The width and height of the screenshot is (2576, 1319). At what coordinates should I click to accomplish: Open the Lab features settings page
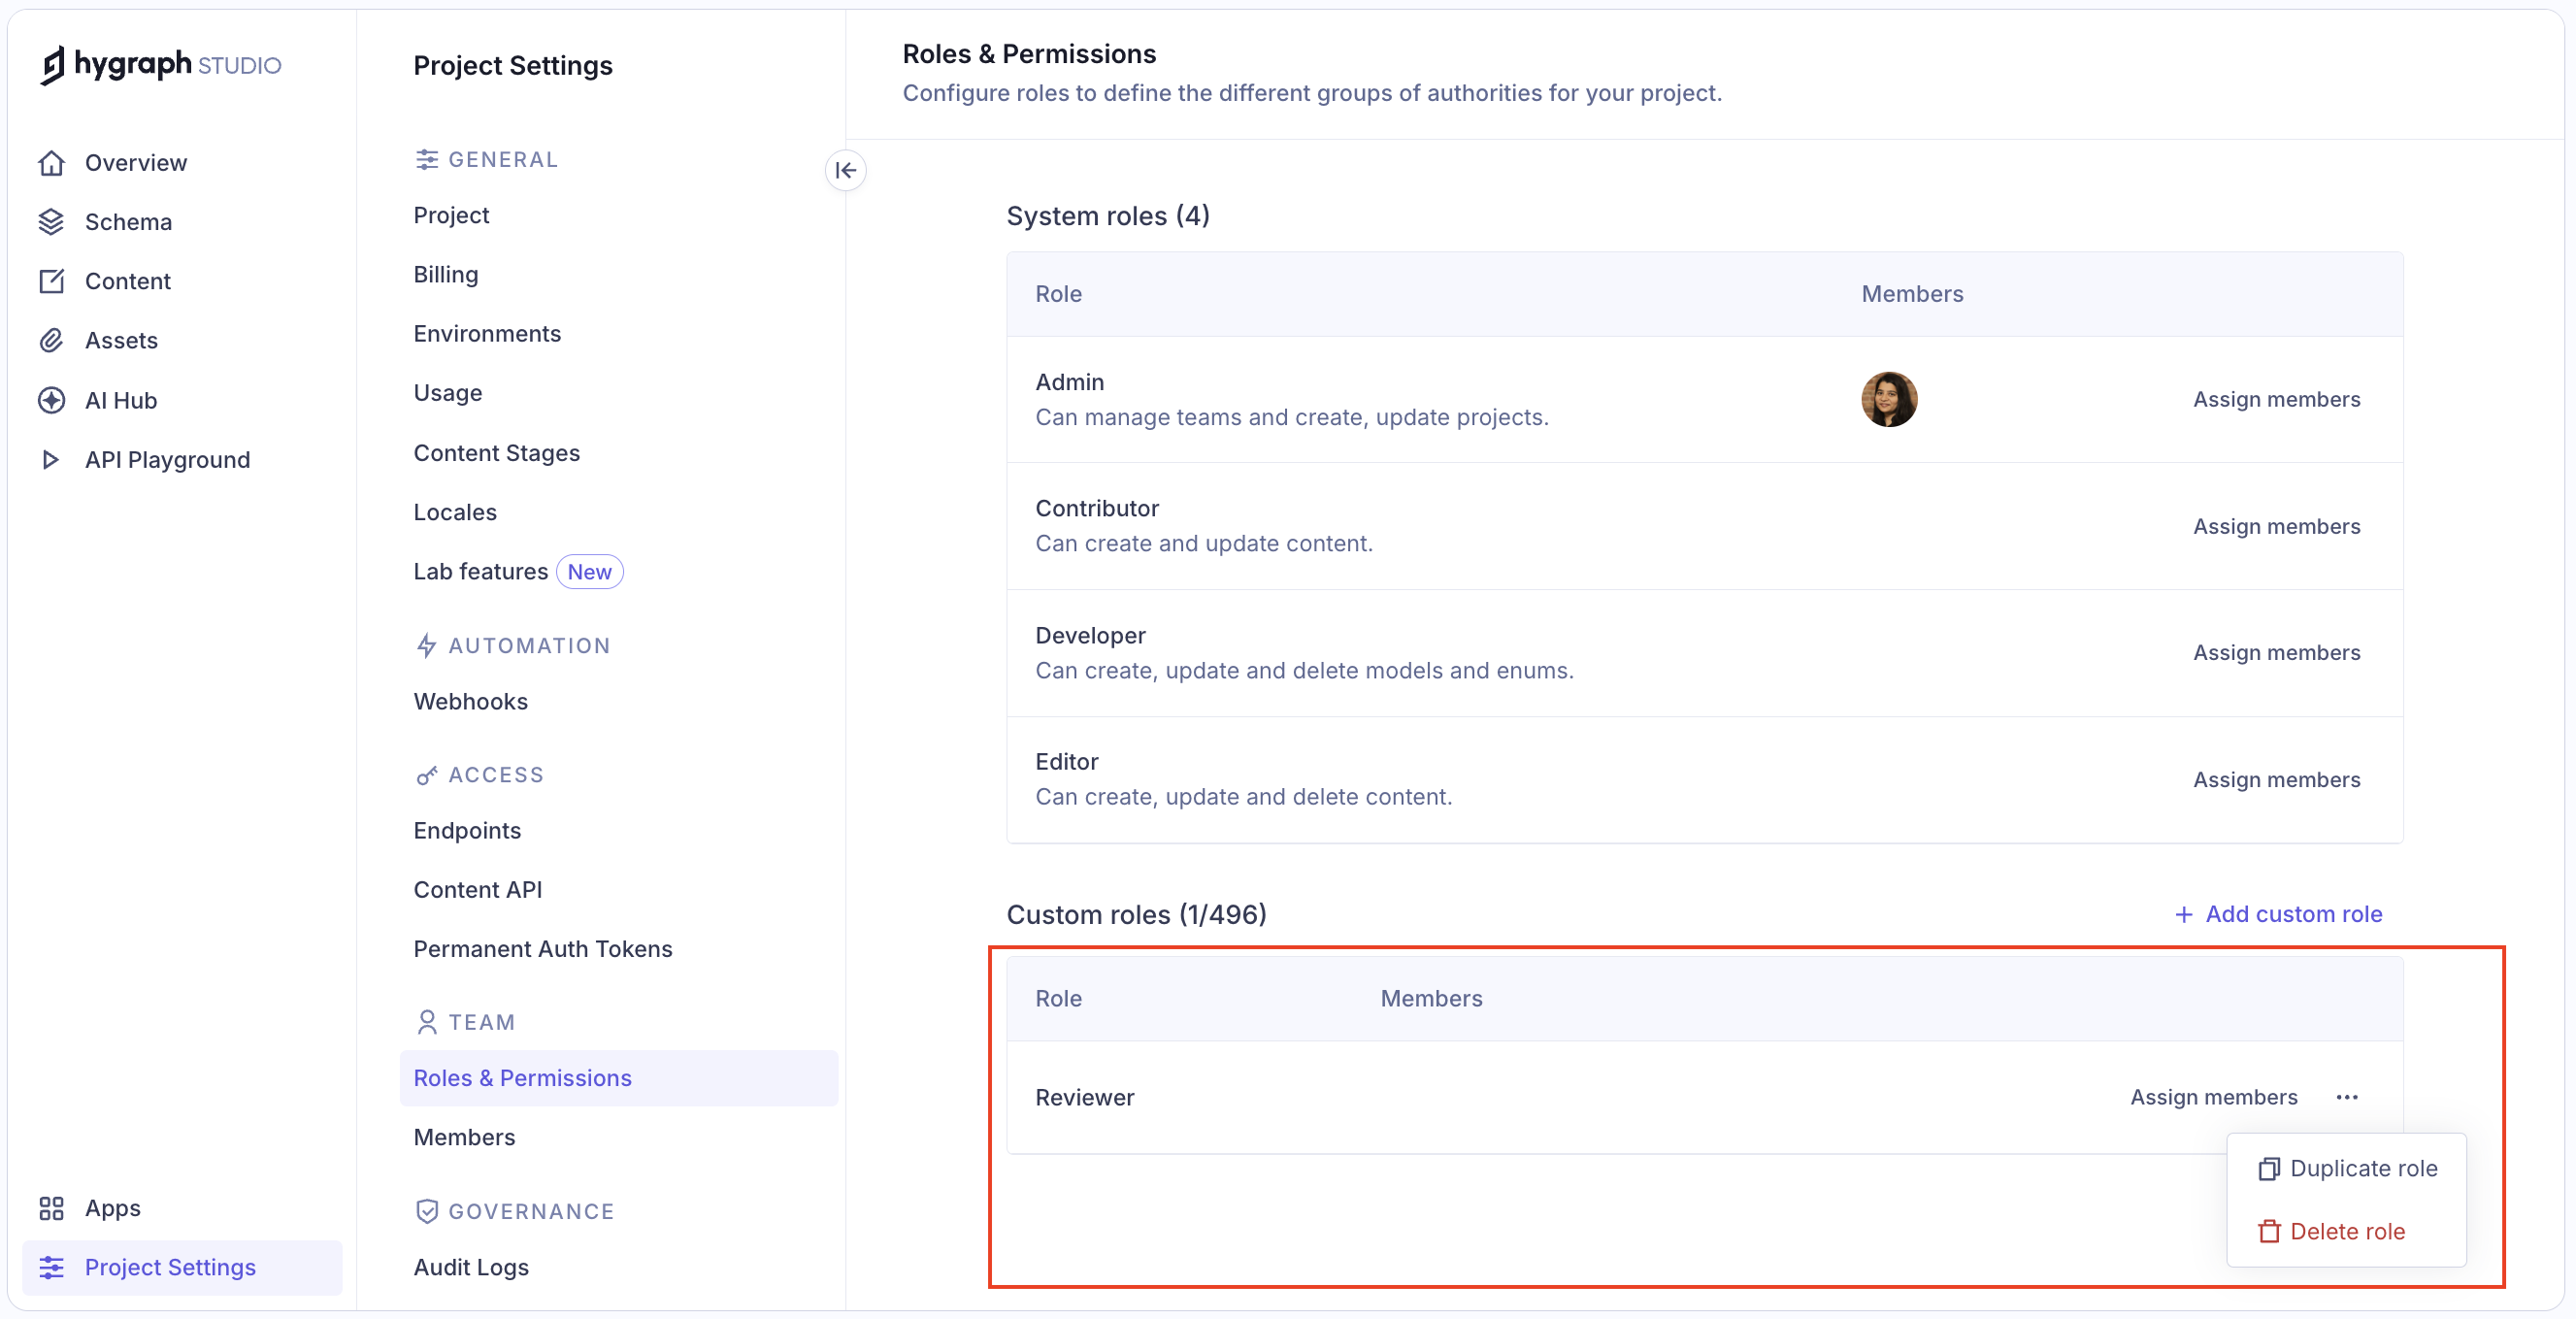click(x=480, y=572)
